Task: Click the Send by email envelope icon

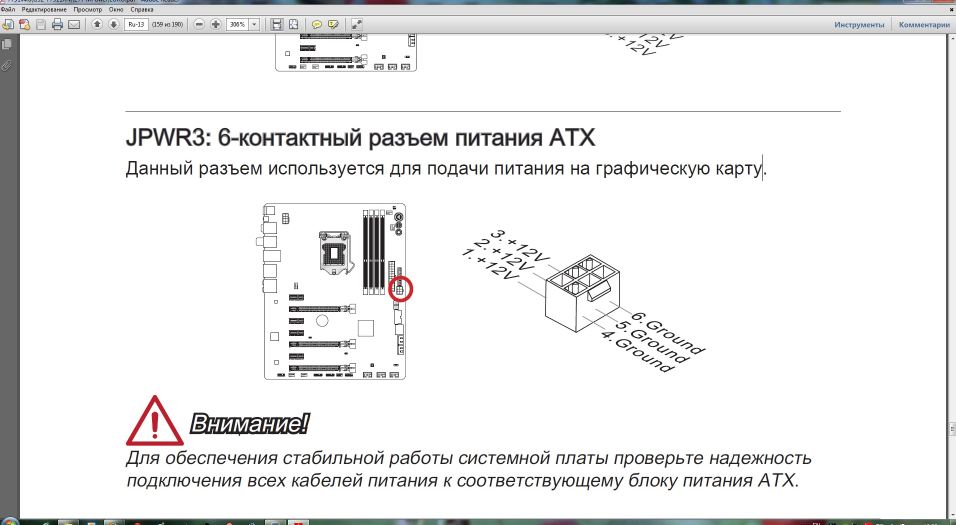Action: point(74,23)
